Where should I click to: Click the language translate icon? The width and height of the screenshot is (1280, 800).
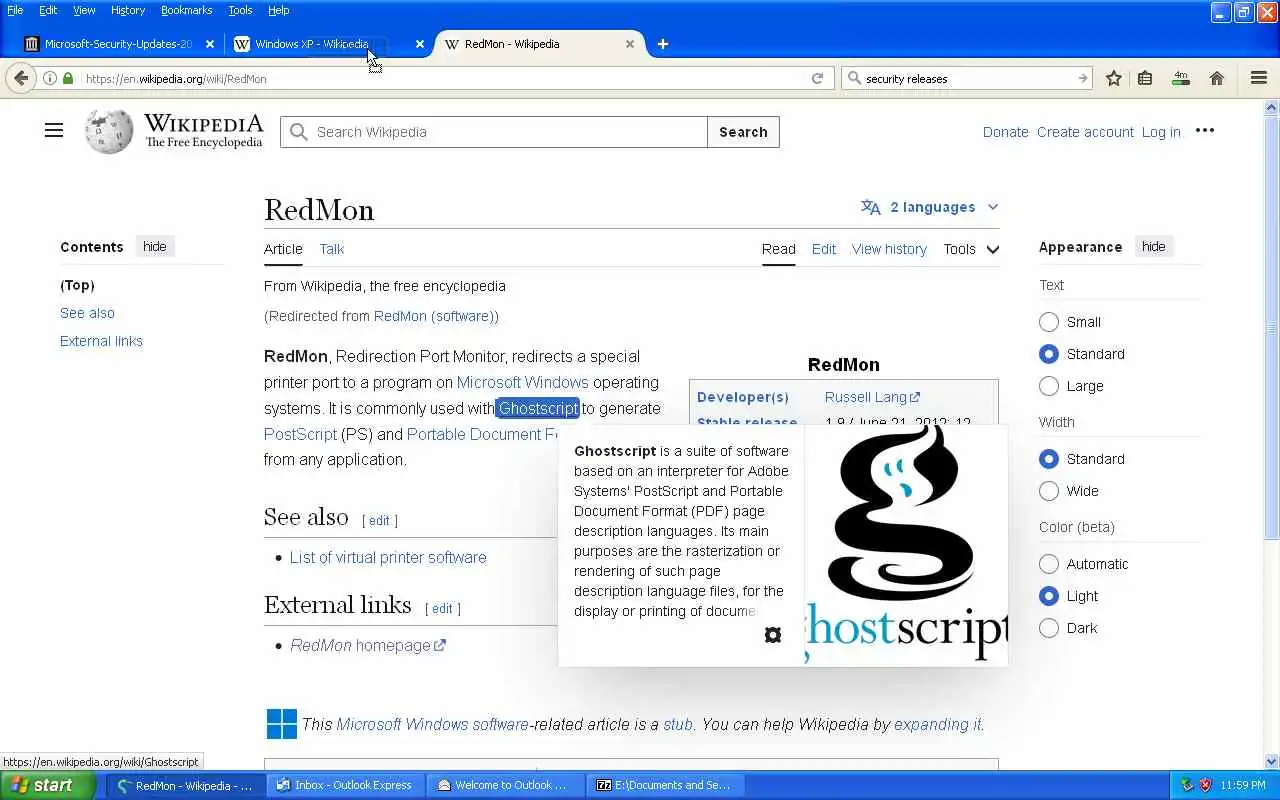tap(871, 207)
